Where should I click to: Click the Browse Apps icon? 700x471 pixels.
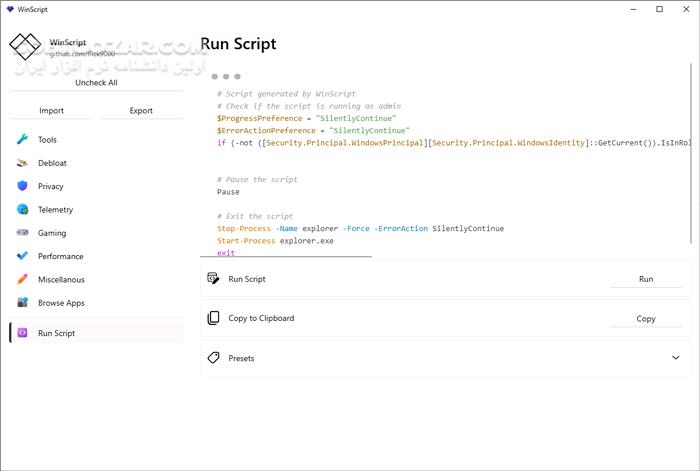pyautogui.click(x=22, y=302)
